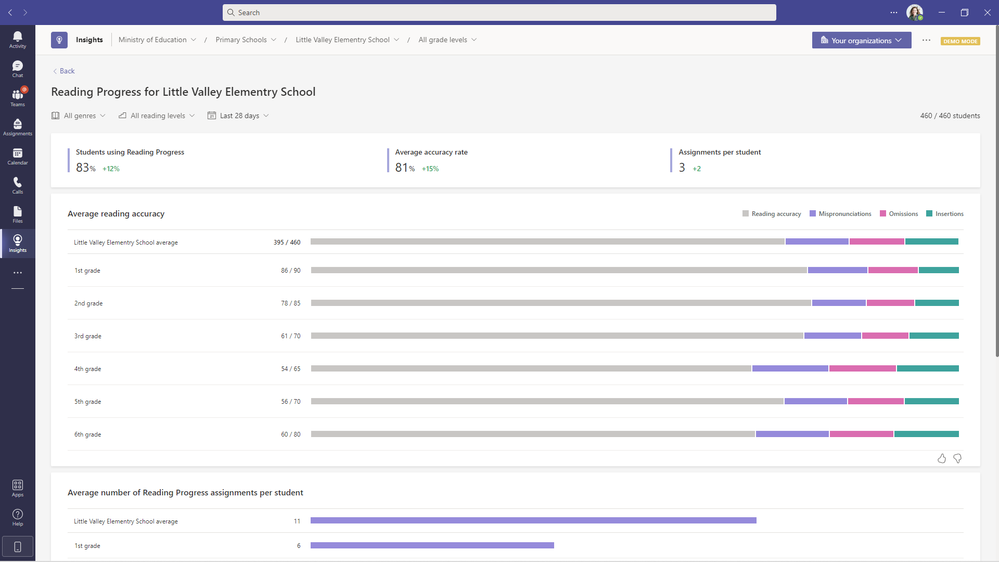999x562 pixels.
Task: Go forward with the title bar forward arrow
Action: 25,12
